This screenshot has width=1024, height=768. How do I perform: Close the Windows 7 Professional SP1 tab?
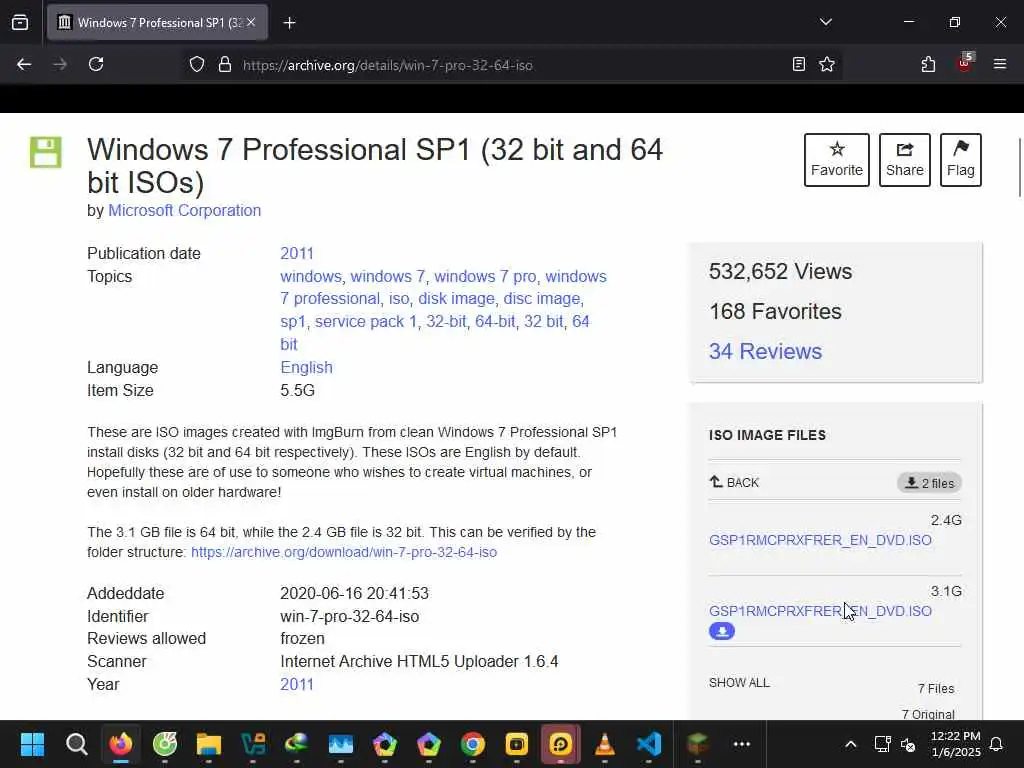[251, 22]
